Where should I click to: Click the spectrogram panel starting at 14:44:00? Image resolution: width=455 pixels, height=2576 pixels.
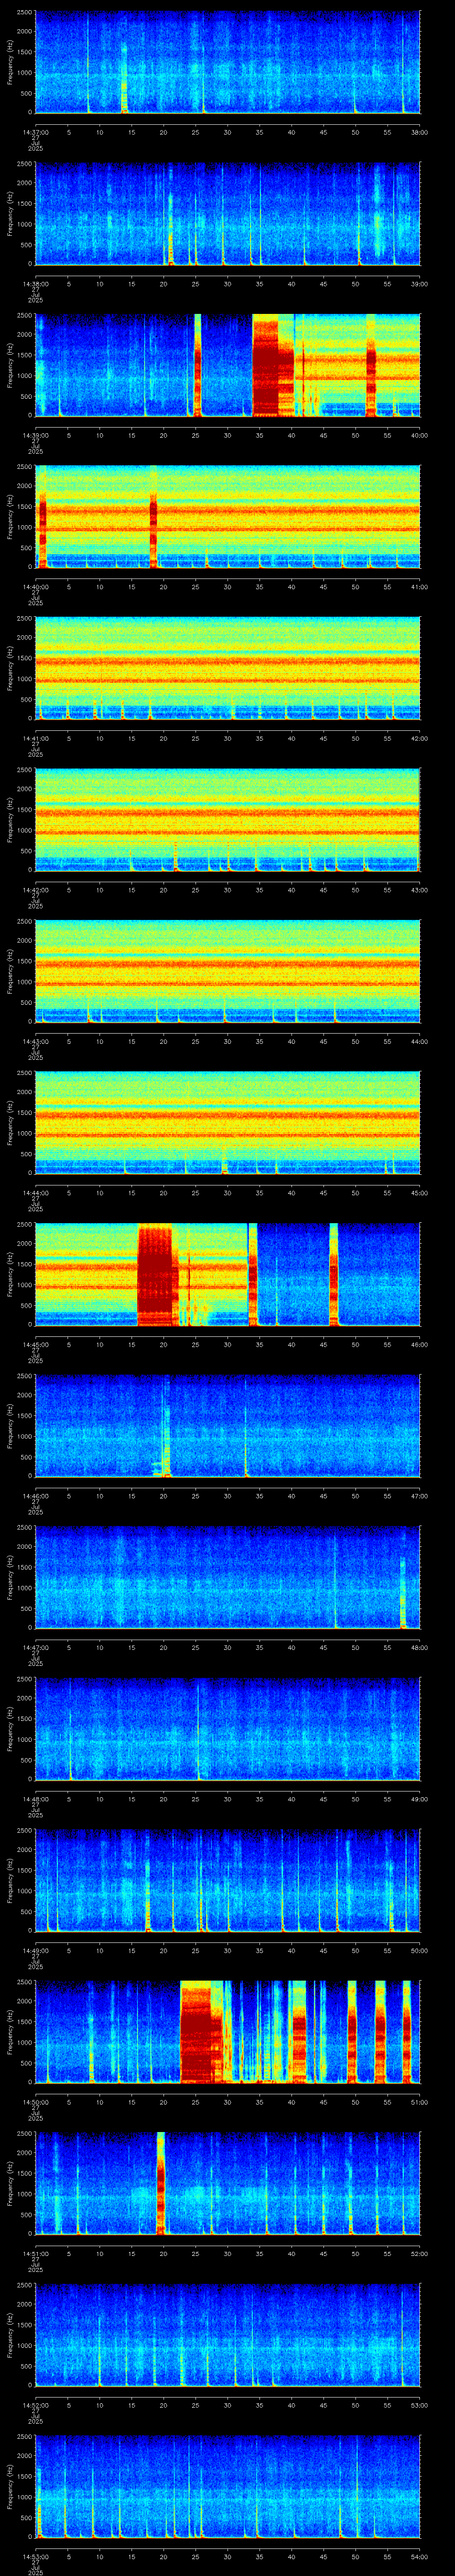228,1123
